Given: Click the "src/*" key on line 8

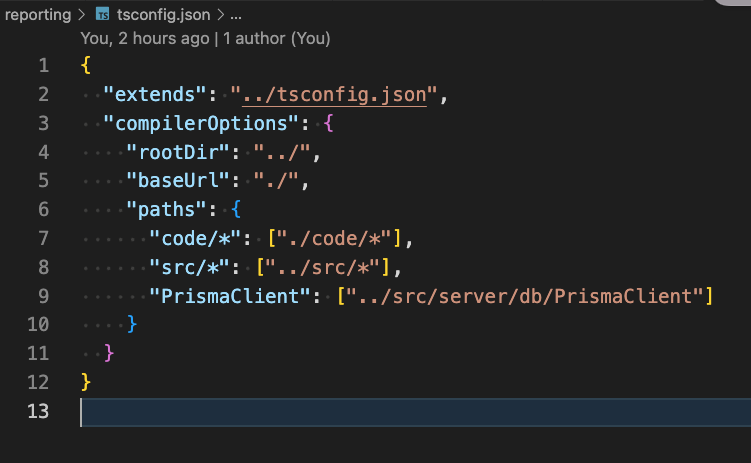Looking at the screenshot, I should click(189, 267).
